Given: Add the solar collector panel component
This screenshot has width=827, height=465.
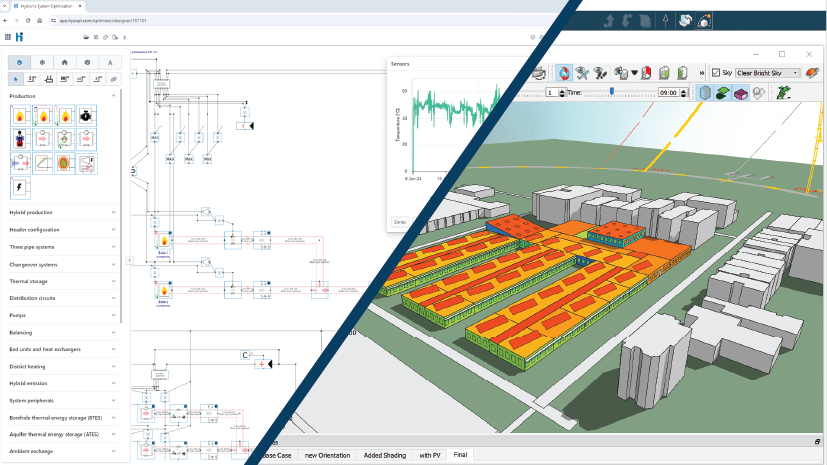Looking at the screenshot, I should (x=42, y=163).
